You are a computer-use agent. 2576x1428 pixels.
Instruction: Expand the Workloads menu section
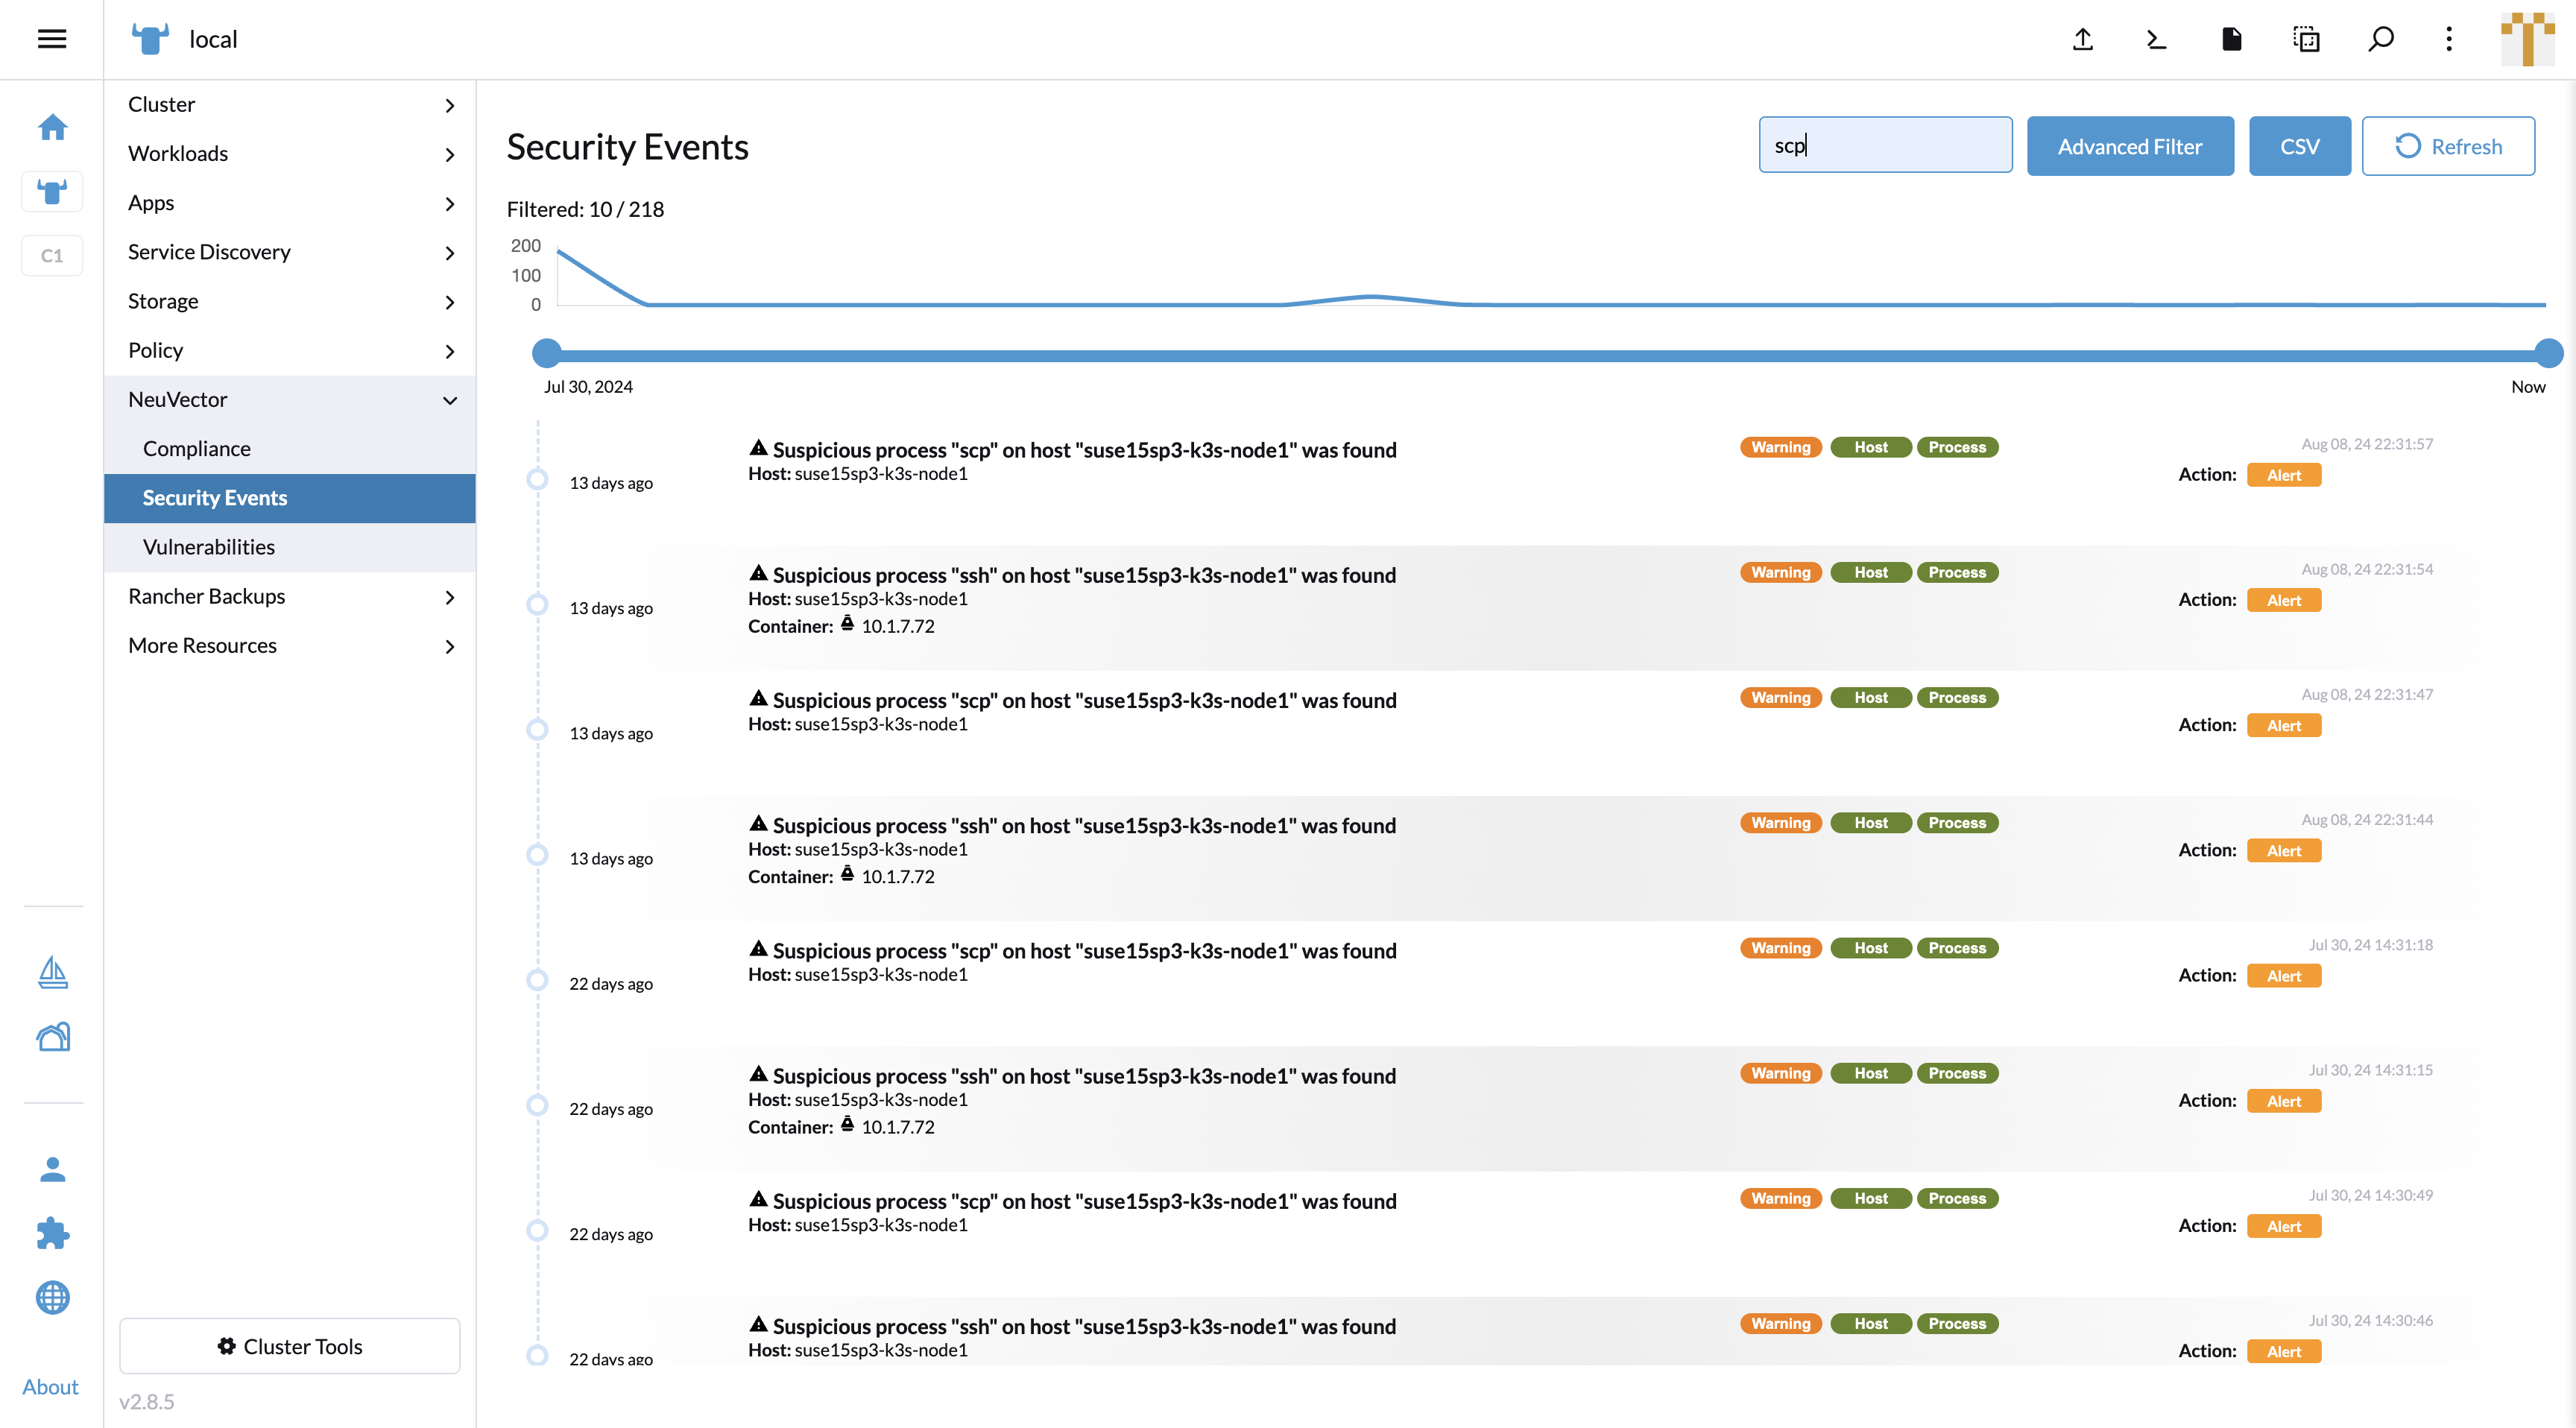289,154
